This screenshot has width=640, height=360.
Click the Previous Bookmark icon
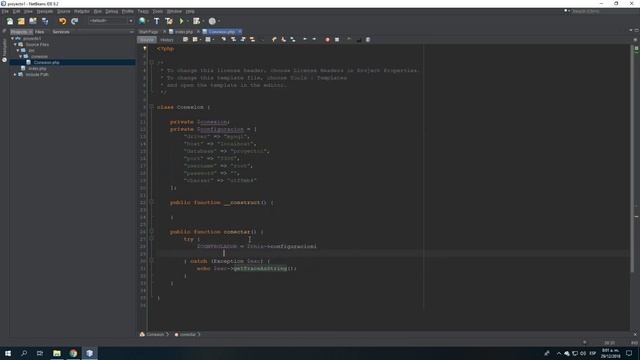(274, 40)
